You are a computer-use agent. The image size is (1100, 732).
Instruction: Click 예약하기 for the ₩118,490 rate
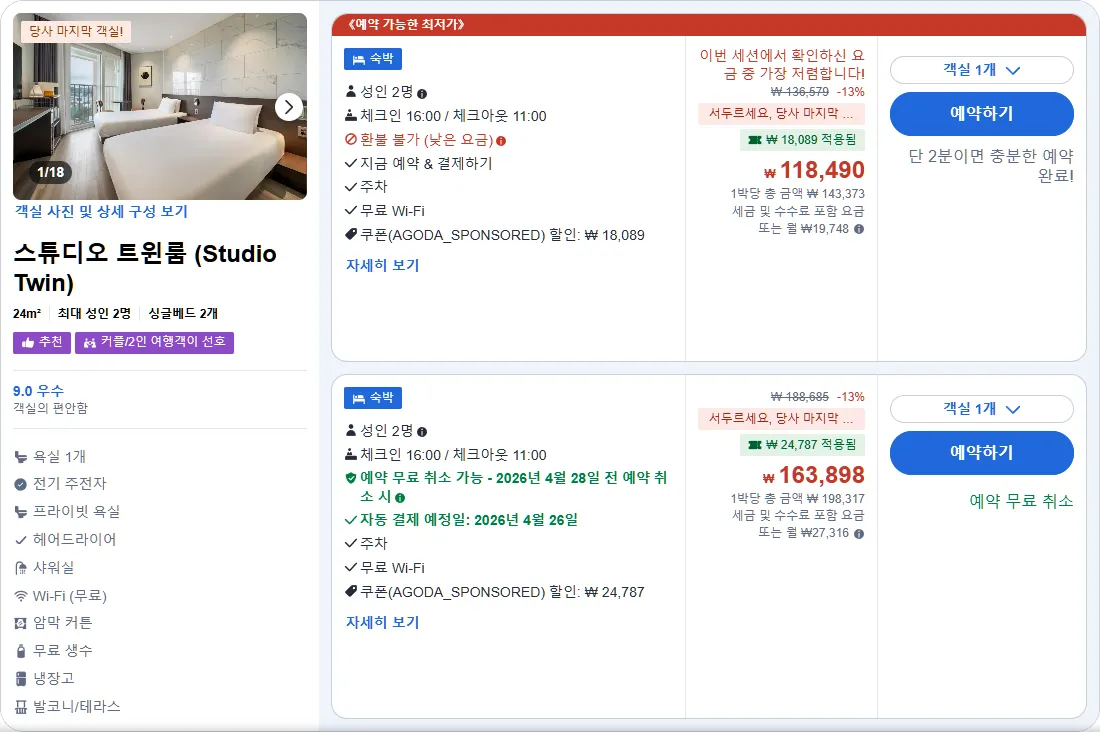coord(981,114)
